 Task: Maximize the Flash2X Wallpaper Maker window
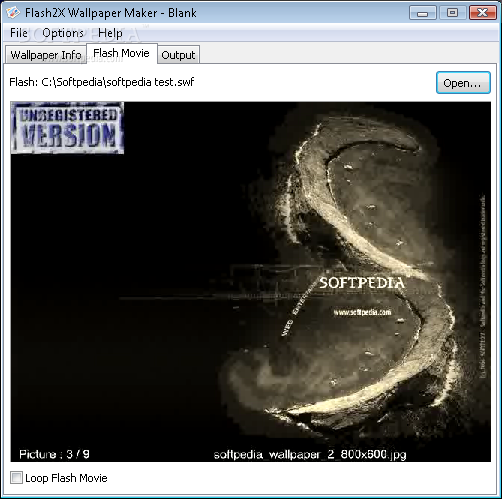pos(452,13)
